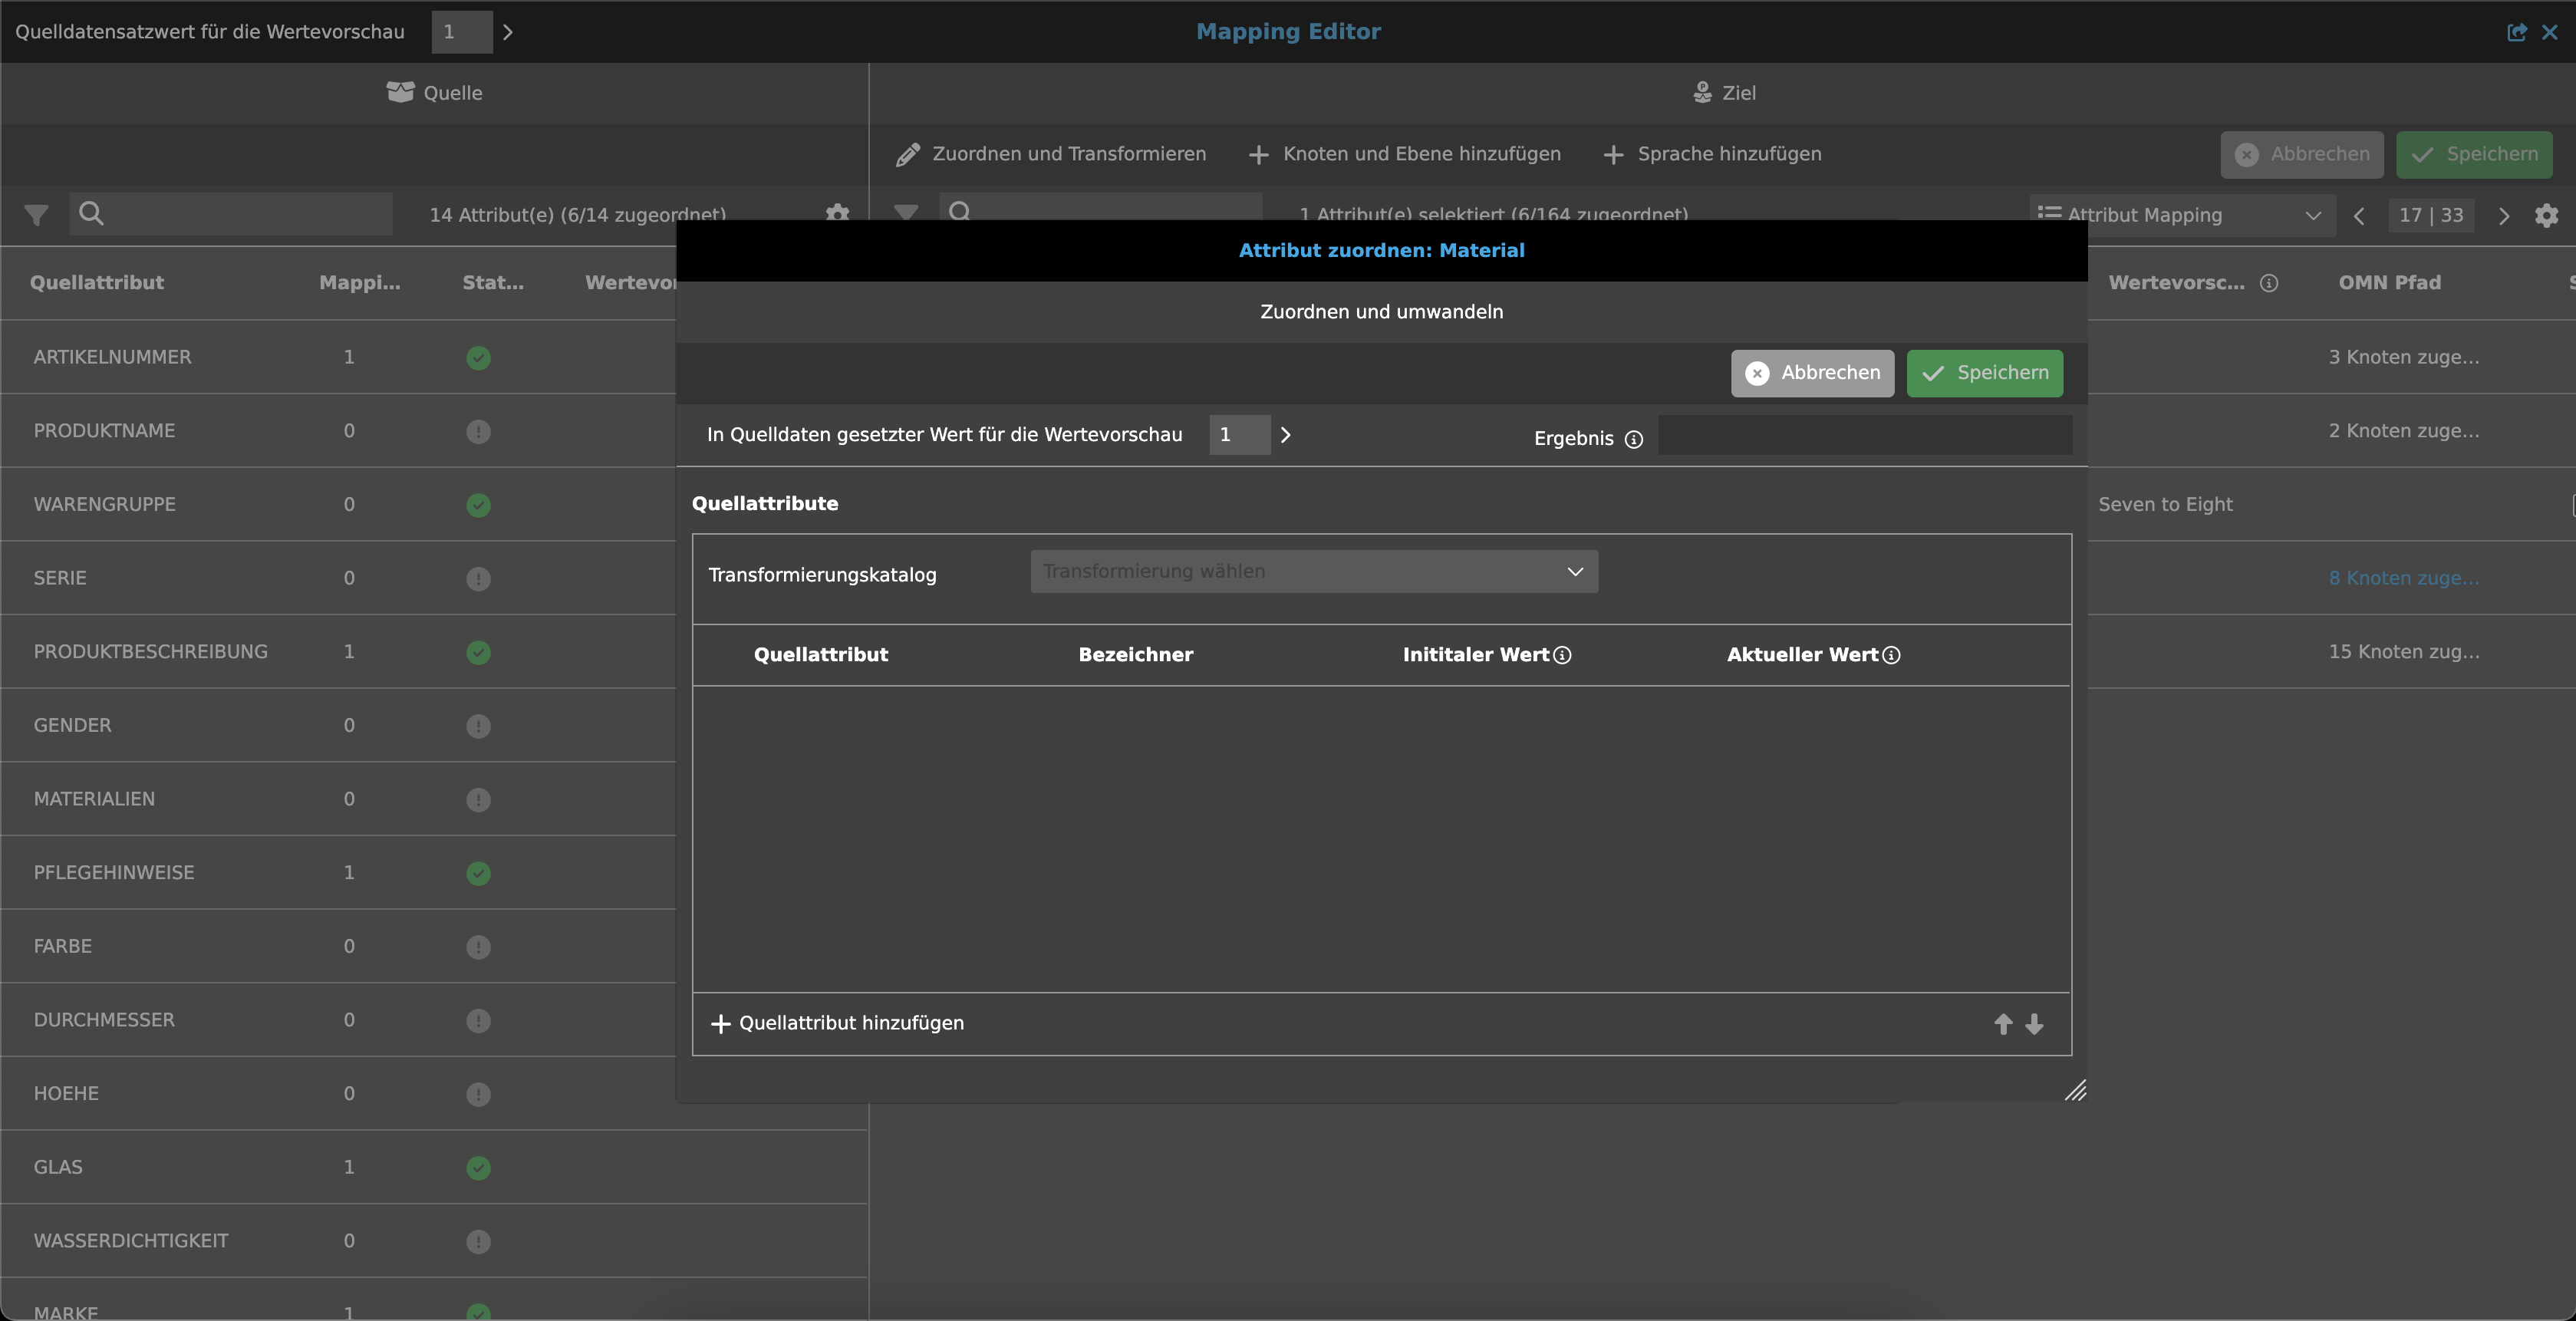Click the Aktueller Wert info icon
The height and width of the screenshot is (1321, 2576).
point(1891,655)
